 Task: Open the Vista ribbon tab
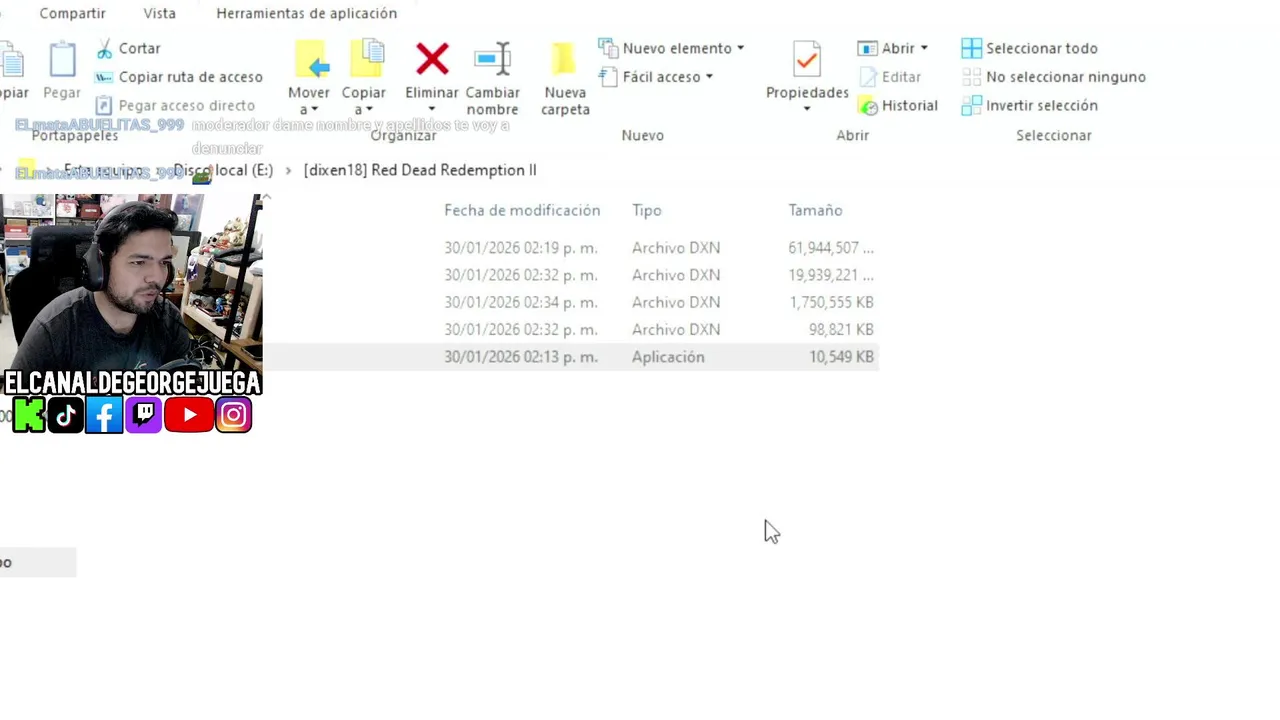click(x=159, y=13)
